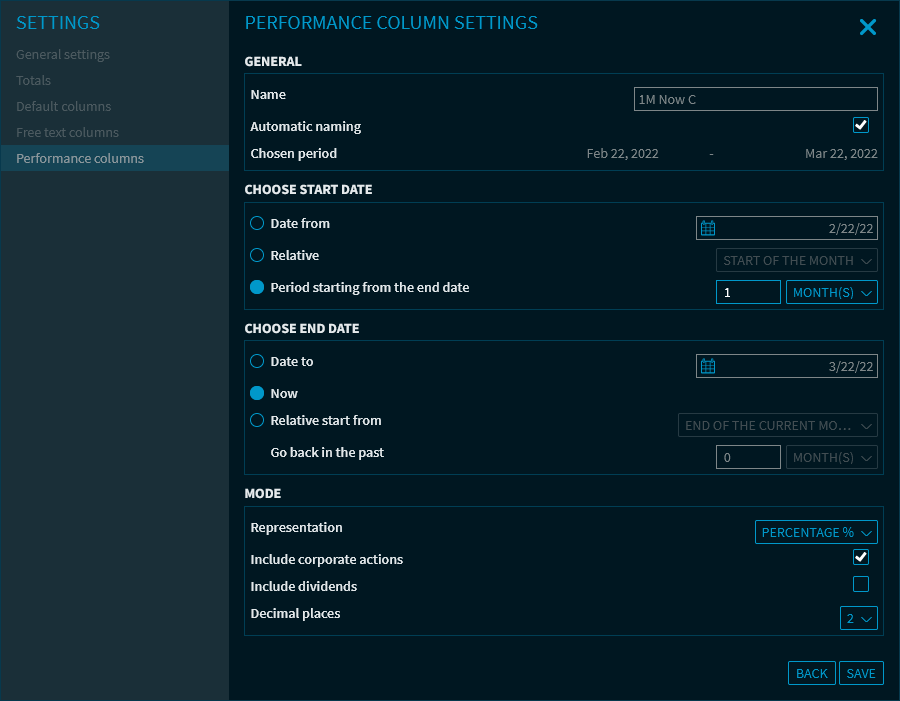
Task: Click the Name text input field
Action: (755, 99)
